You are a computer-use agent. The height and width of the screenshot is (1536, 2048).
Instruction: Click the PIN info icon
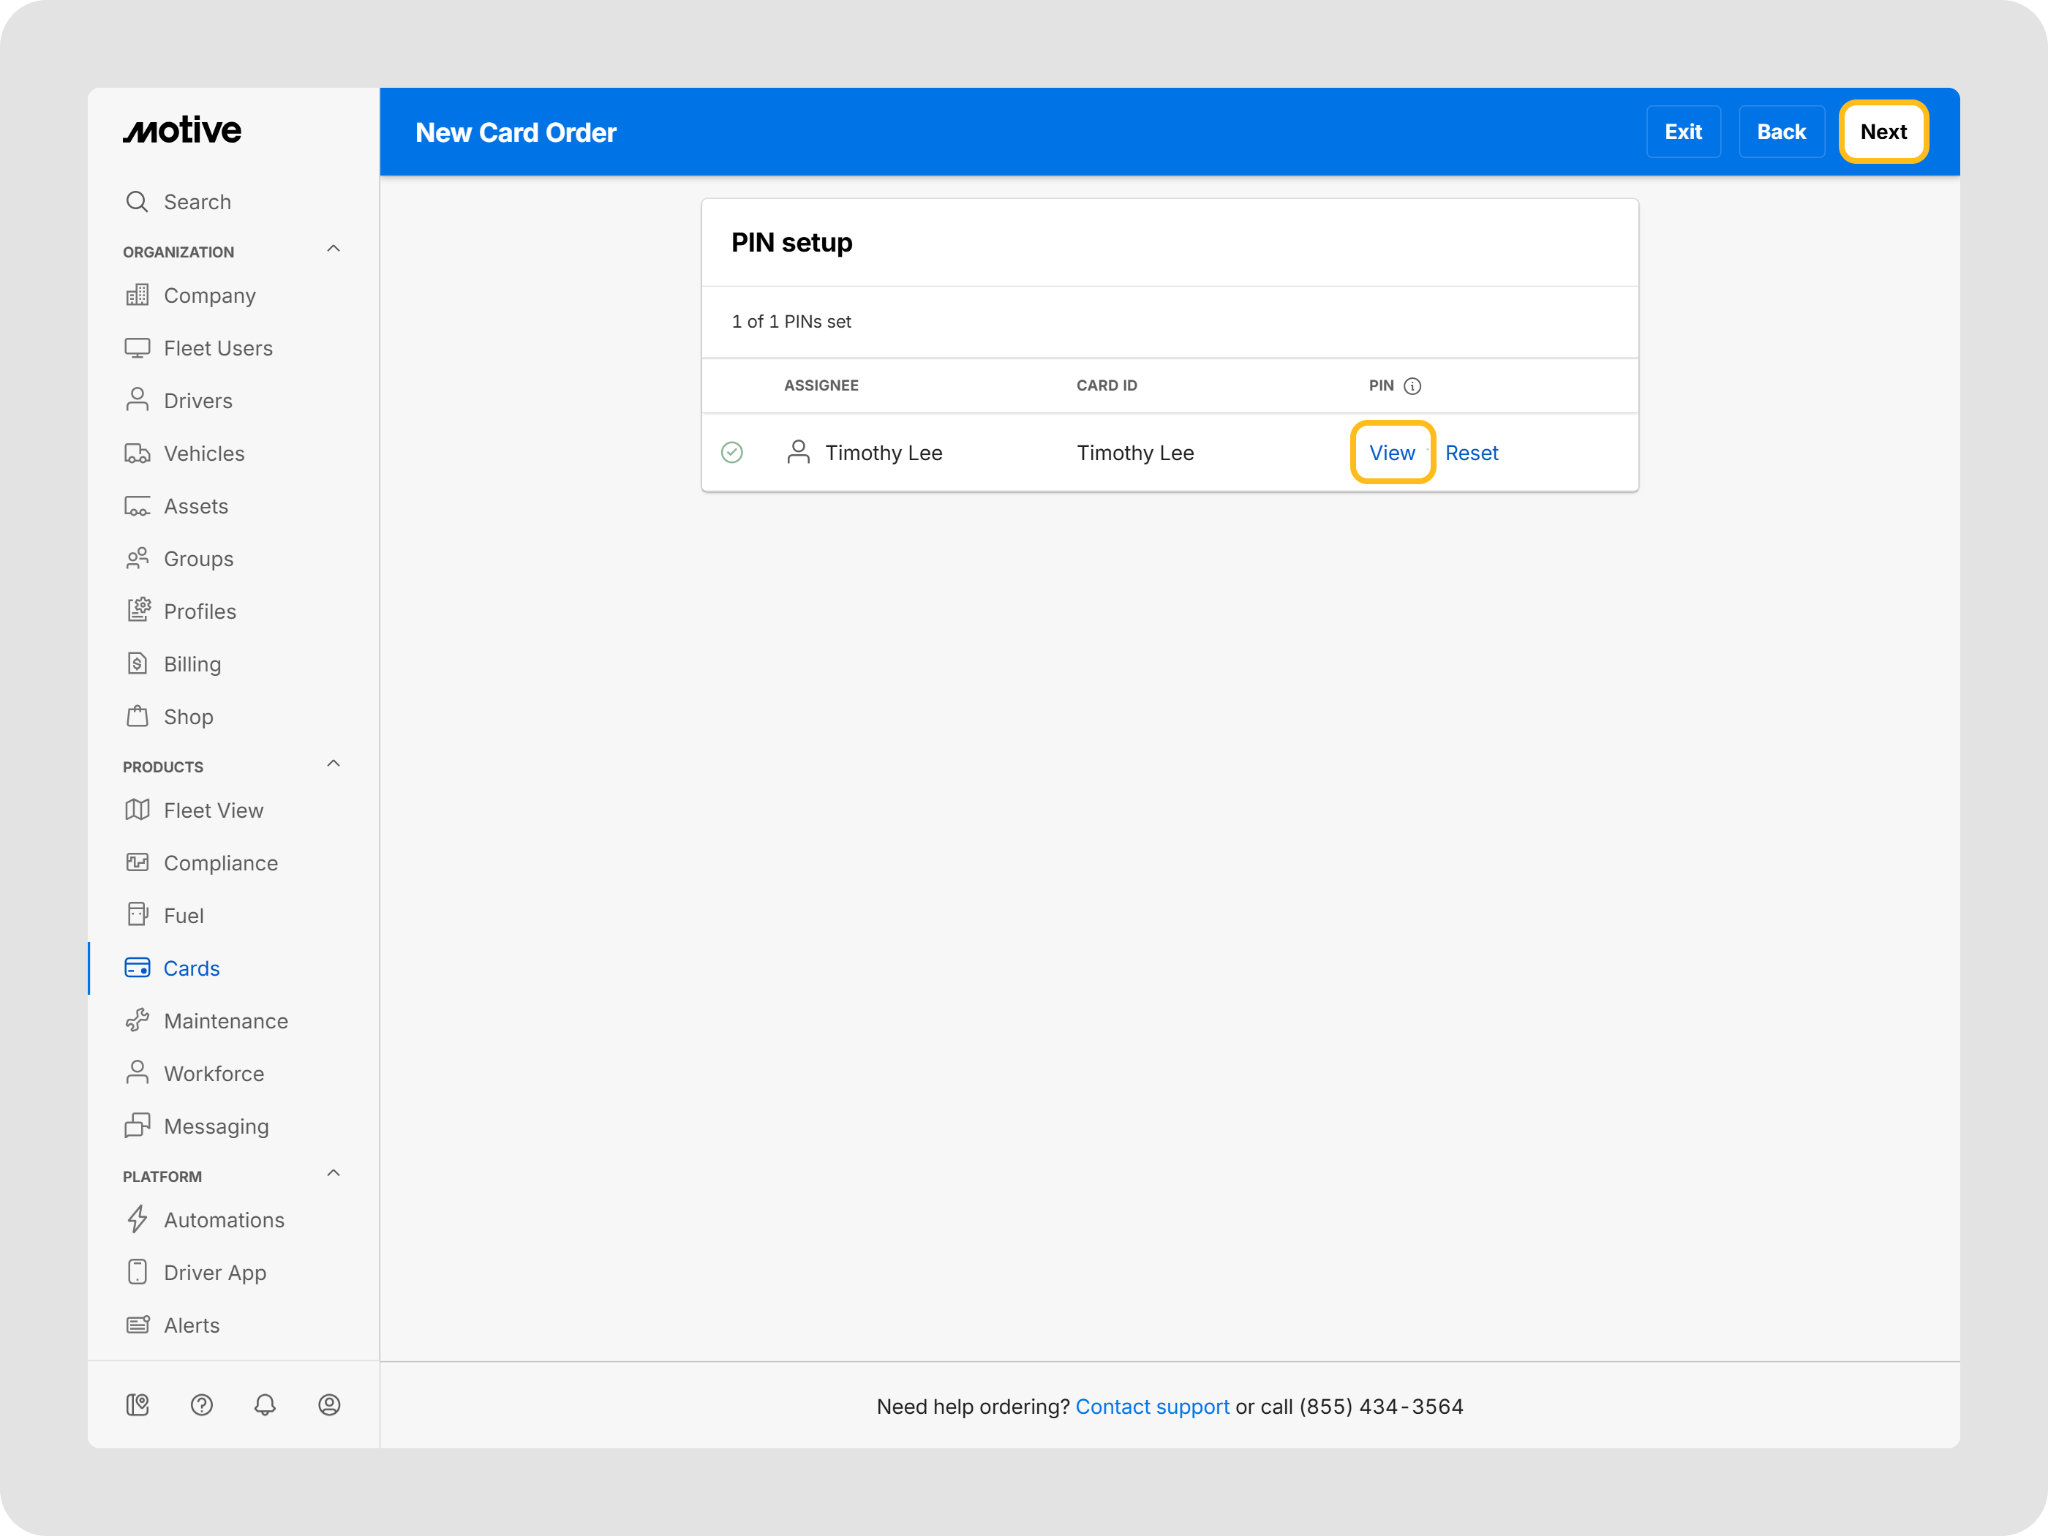pos(1412,386)
